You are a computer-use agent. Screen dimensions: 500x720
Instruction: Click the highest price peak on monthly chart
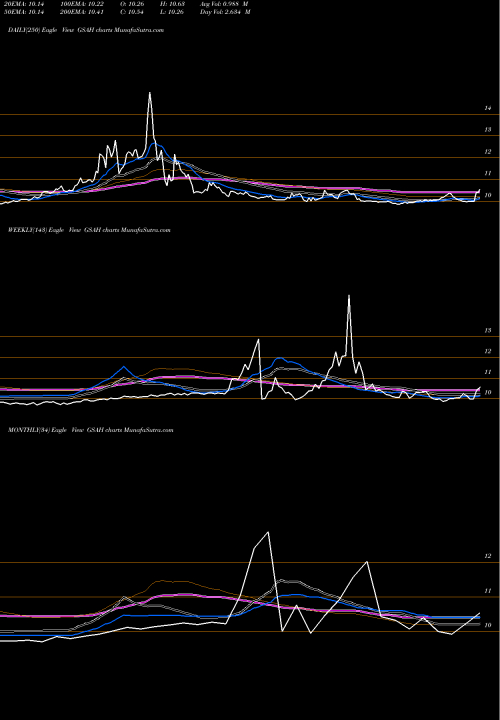pos(268,533)
